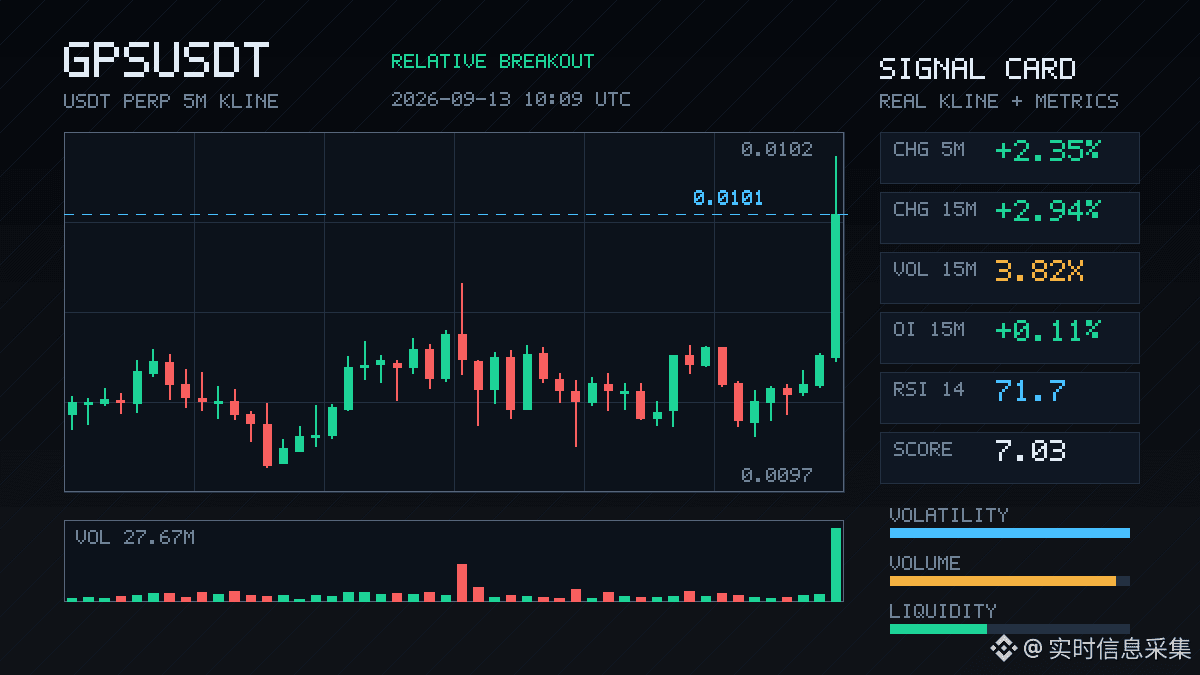Click the 0.0101 price line label
This screenshot has width=1200, height=675.
click(728, 198)
